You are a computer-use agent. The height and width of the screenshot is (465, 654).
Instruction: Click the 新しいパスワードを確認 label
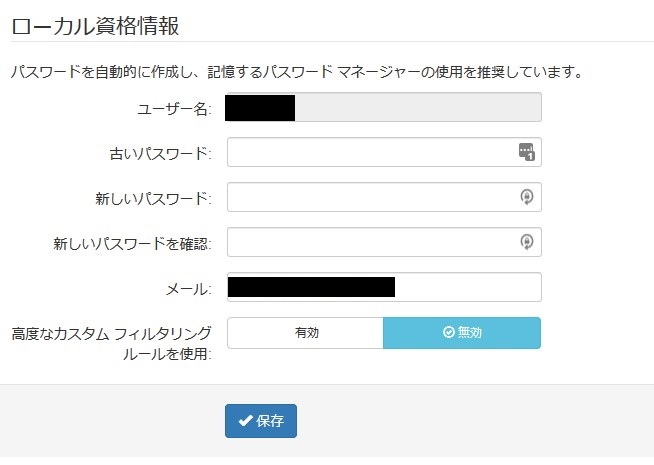[133, 244]
